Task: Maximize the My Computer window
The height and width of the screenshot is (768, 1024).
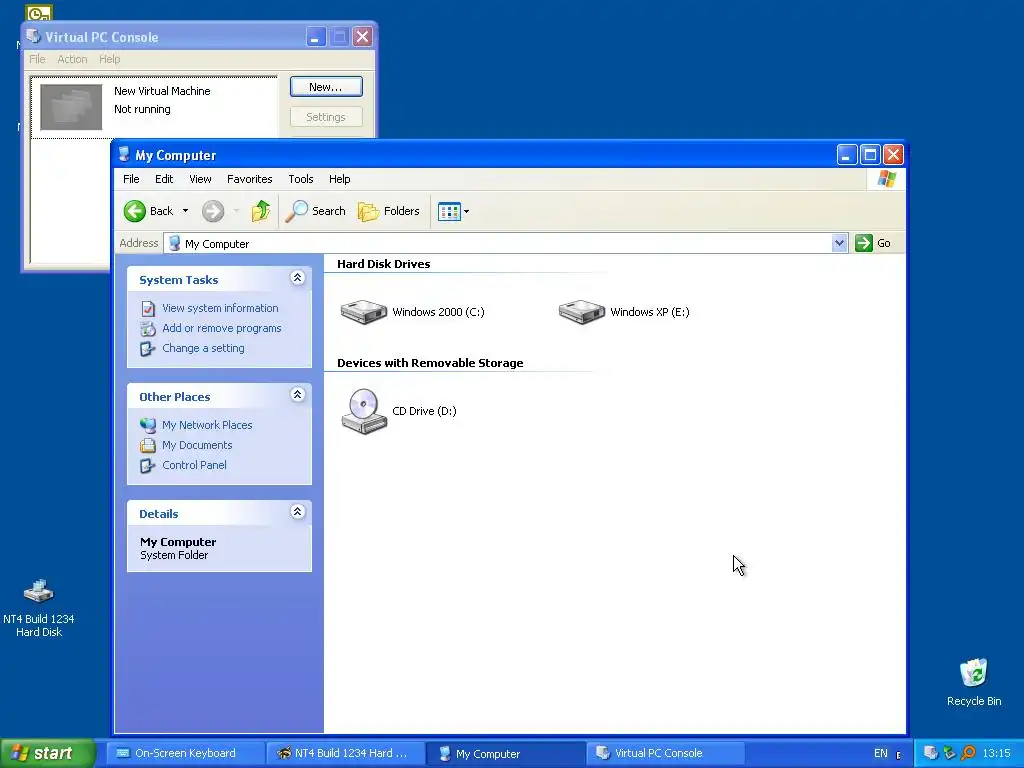Action: [870, 155]
